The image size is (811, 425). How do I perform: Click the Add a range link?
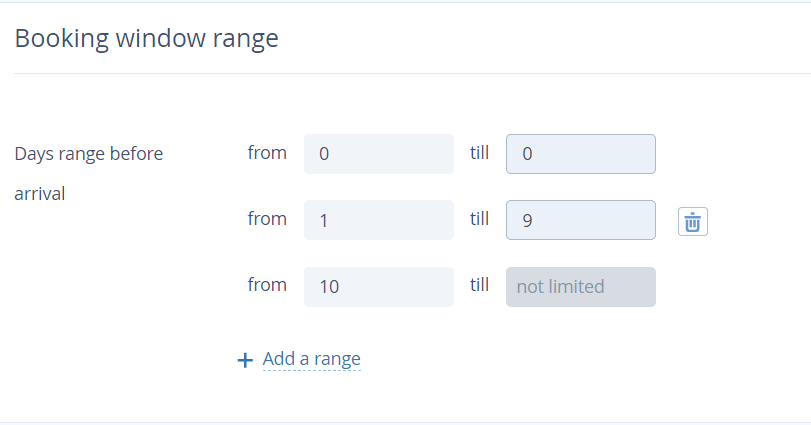(311, 359)
